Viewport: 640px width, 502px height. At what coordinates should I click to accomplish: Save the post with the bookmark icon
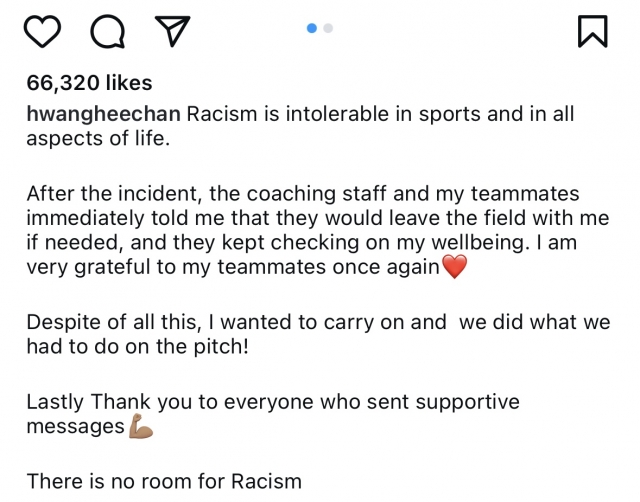[593, 31]
